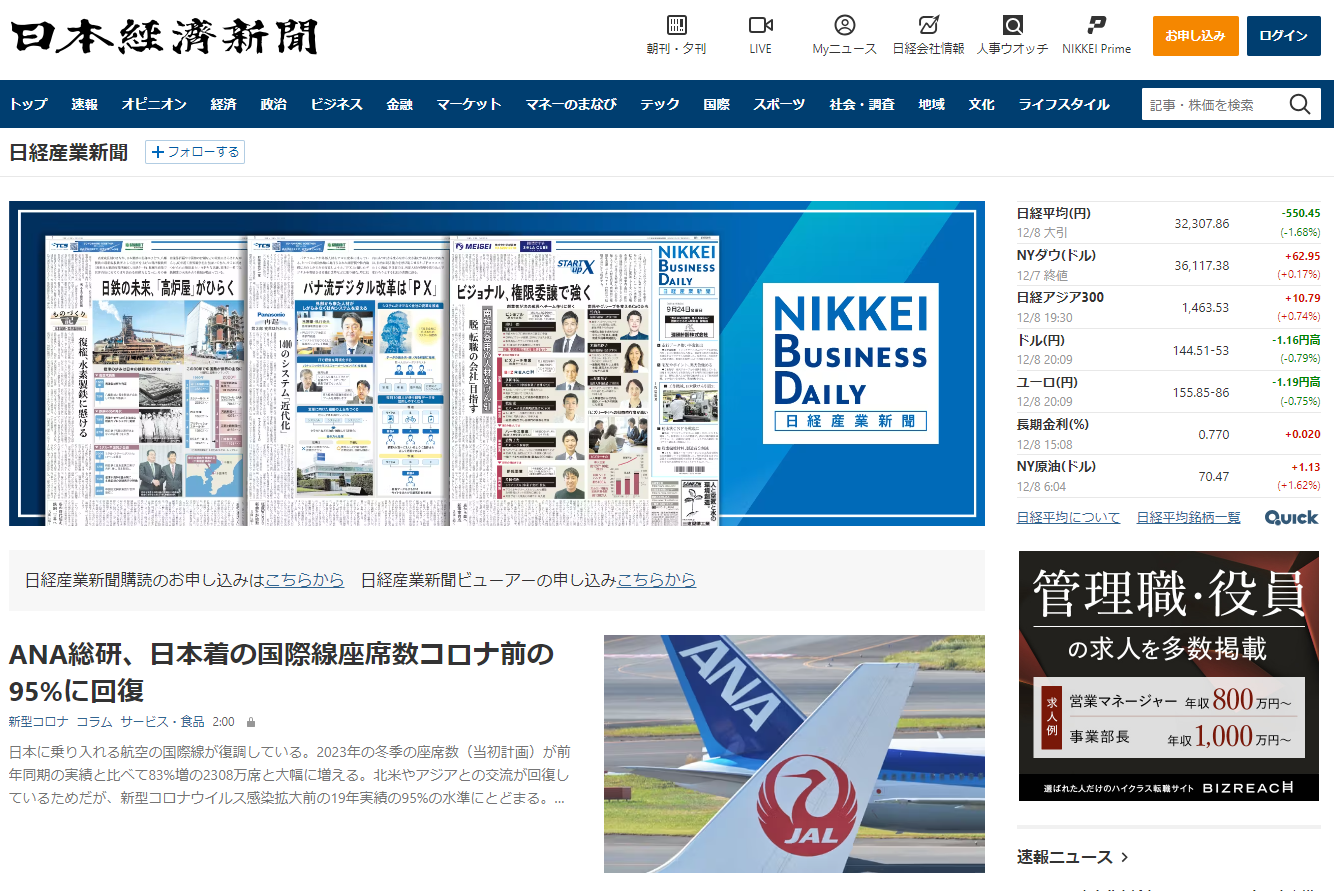This screenshot has width=1334, height=891.
Task: Toggle the フォローする follow button
Action: 195,152
